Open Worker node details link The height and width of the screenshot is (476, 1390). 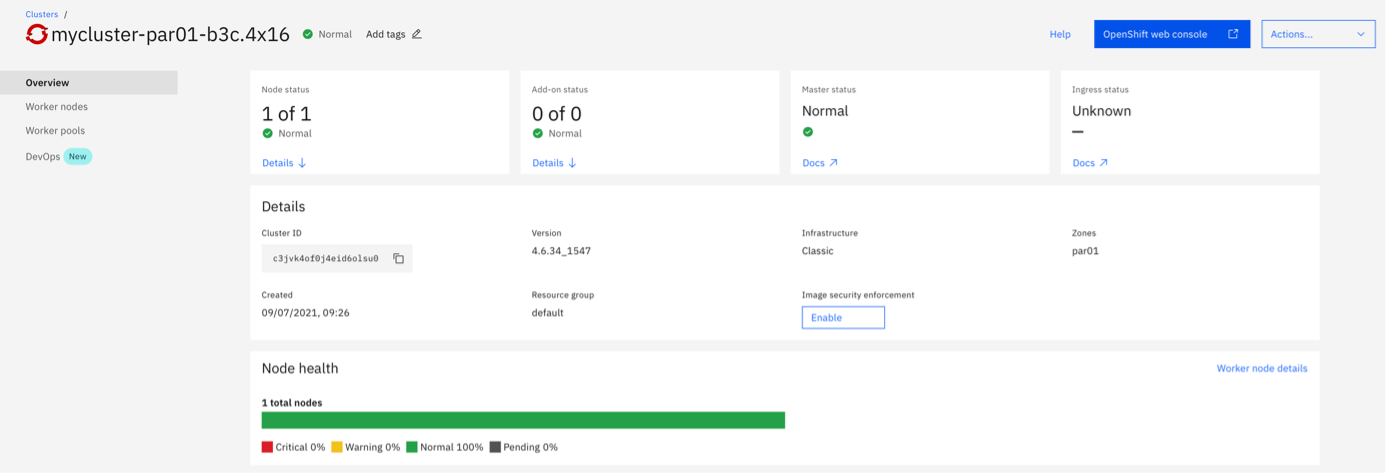tap(1262, 368)
